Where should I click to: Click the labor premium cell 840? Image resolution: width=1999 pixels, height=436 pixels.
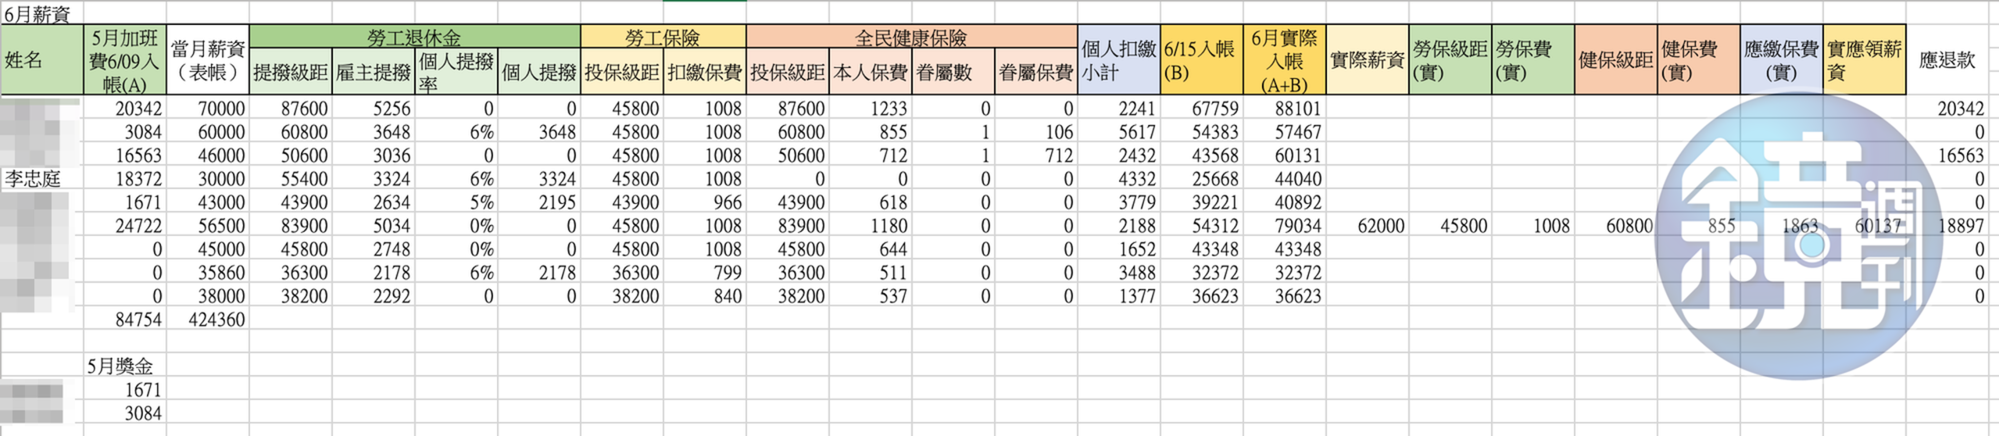[704, 296]
